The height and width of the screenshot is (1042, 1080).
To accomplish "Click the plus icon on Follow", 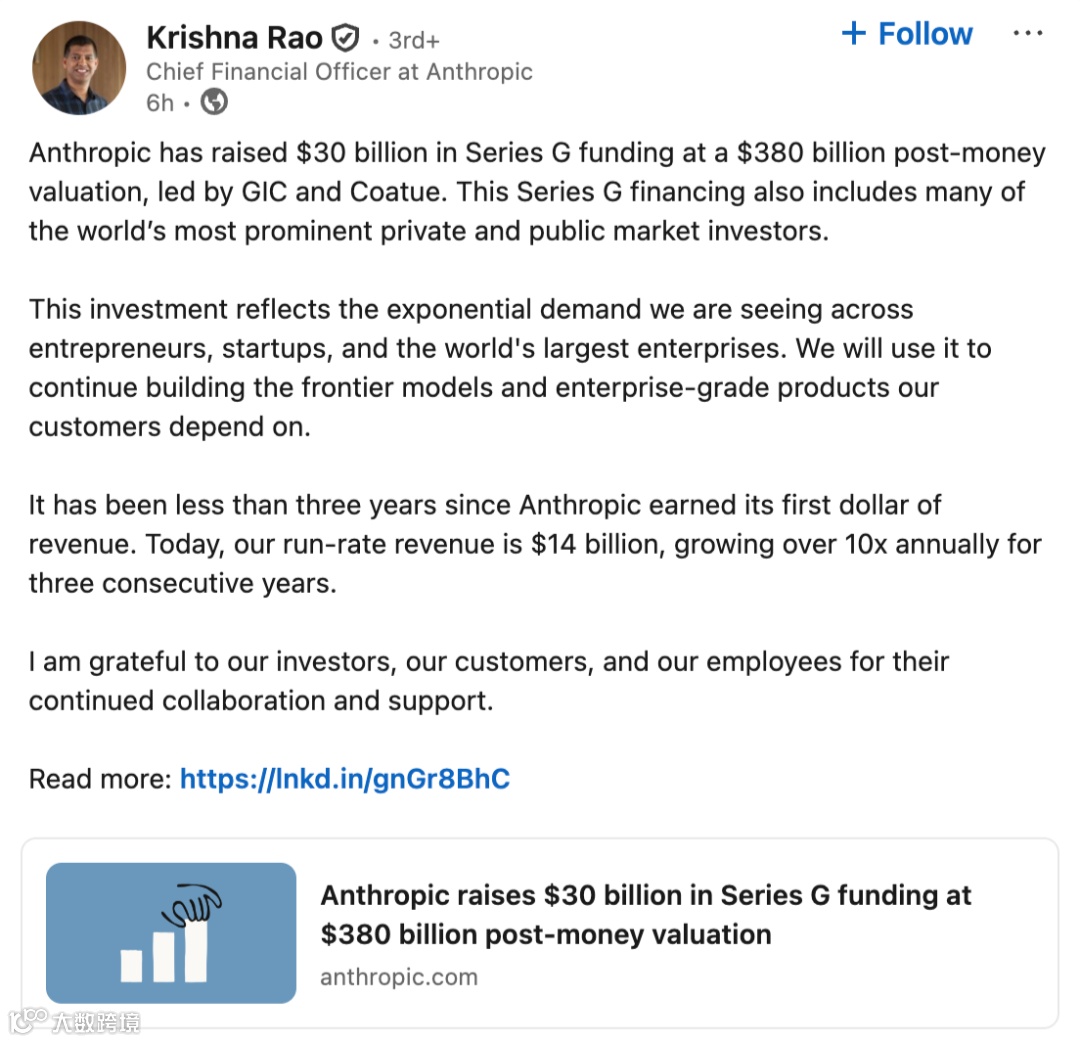I will 853,34.
